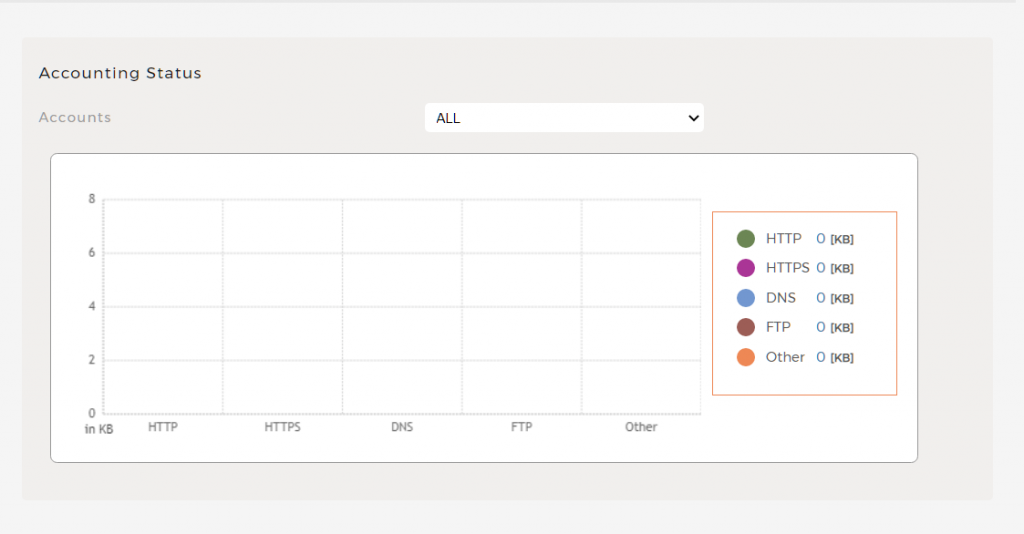Click the HTTPS x-axis label on chart
The width and height of the screenshot is (1024, 534).
(282, 427)
